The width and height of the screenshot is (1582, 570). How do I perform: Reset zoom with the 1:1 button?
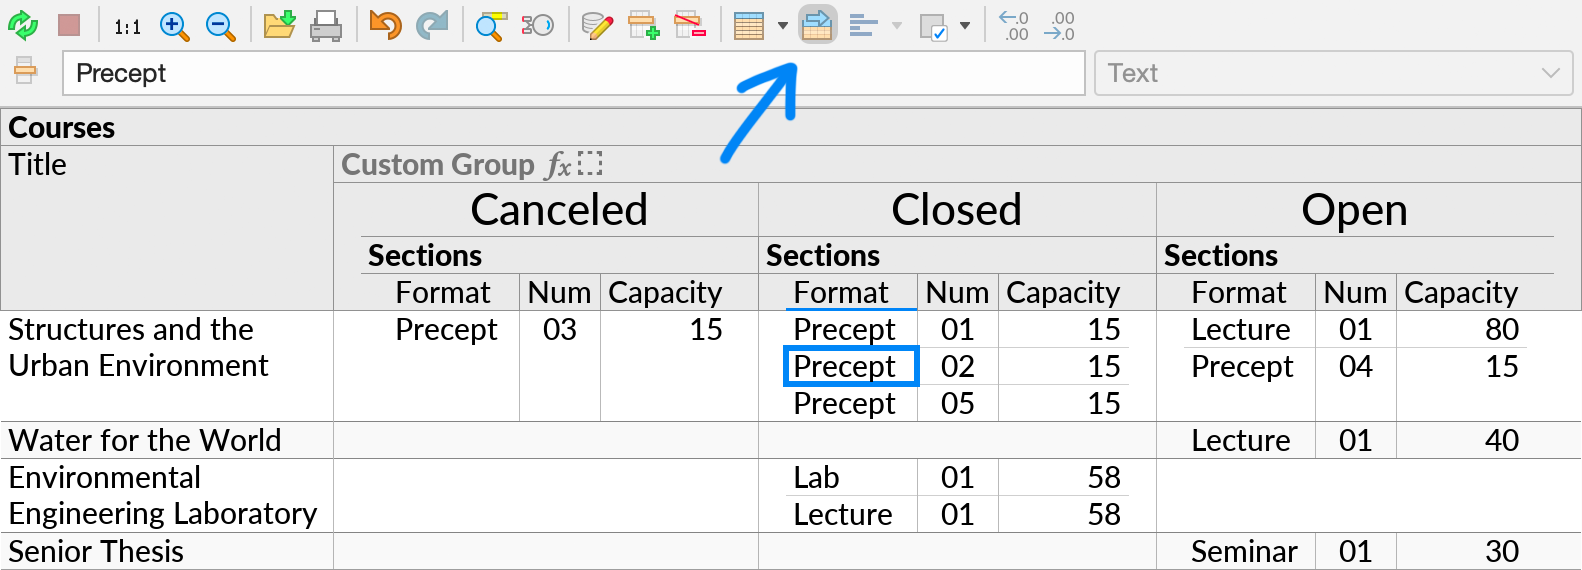(127, 27)
